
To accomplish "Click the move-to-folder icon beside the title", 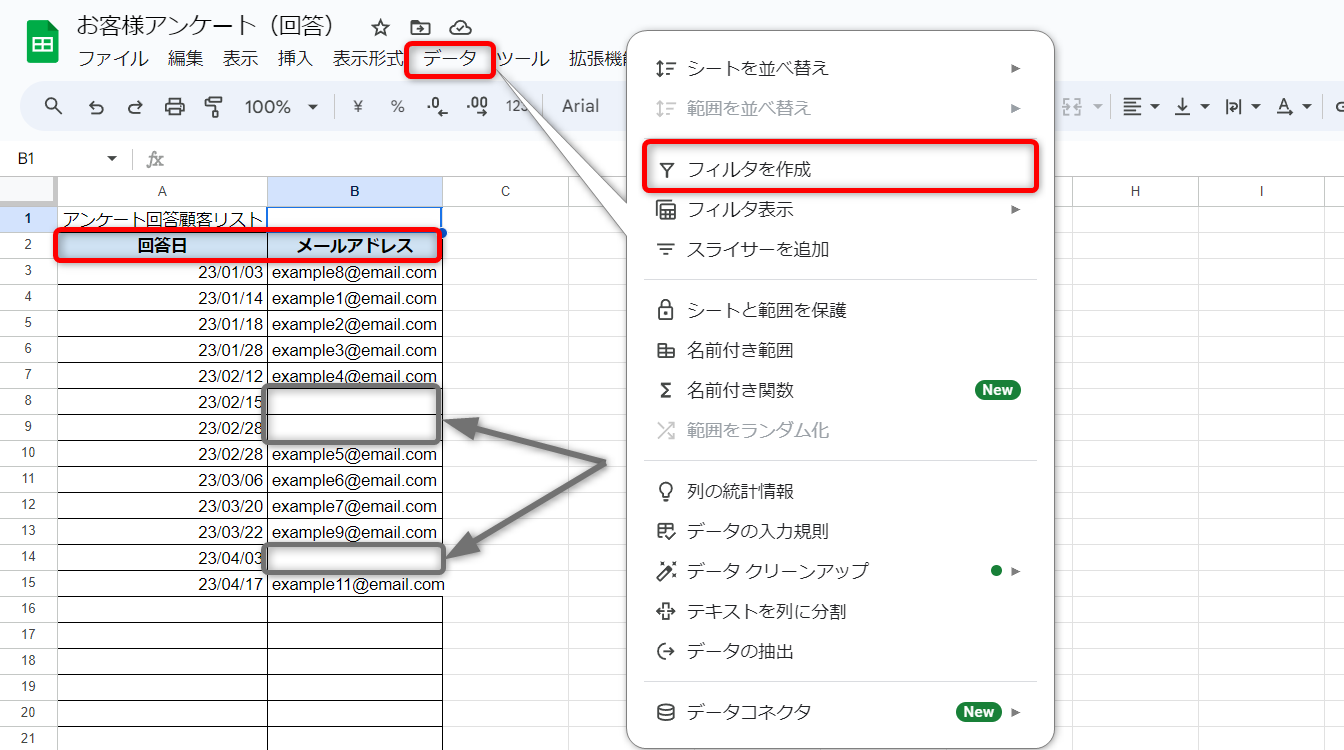I will (420, 27).
